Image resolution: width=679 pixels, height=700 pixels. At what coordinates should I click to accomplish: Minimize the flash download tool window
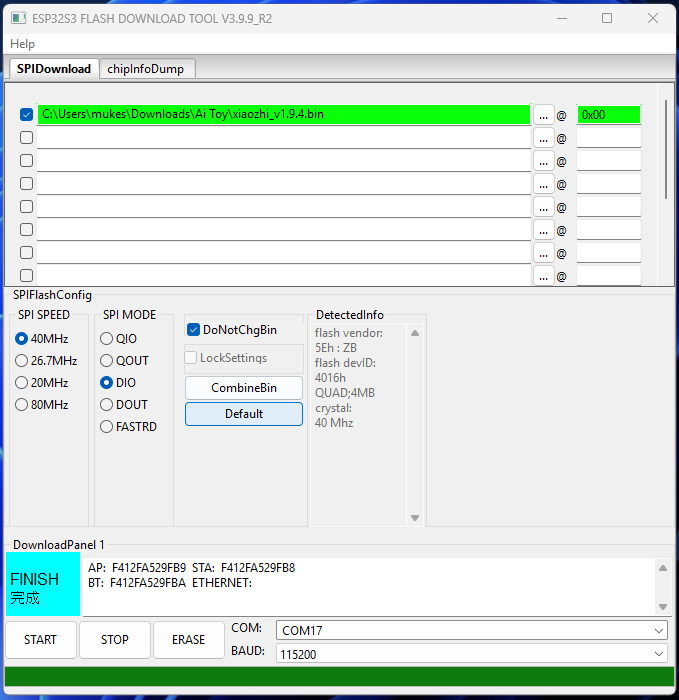[x=562, y=18]
